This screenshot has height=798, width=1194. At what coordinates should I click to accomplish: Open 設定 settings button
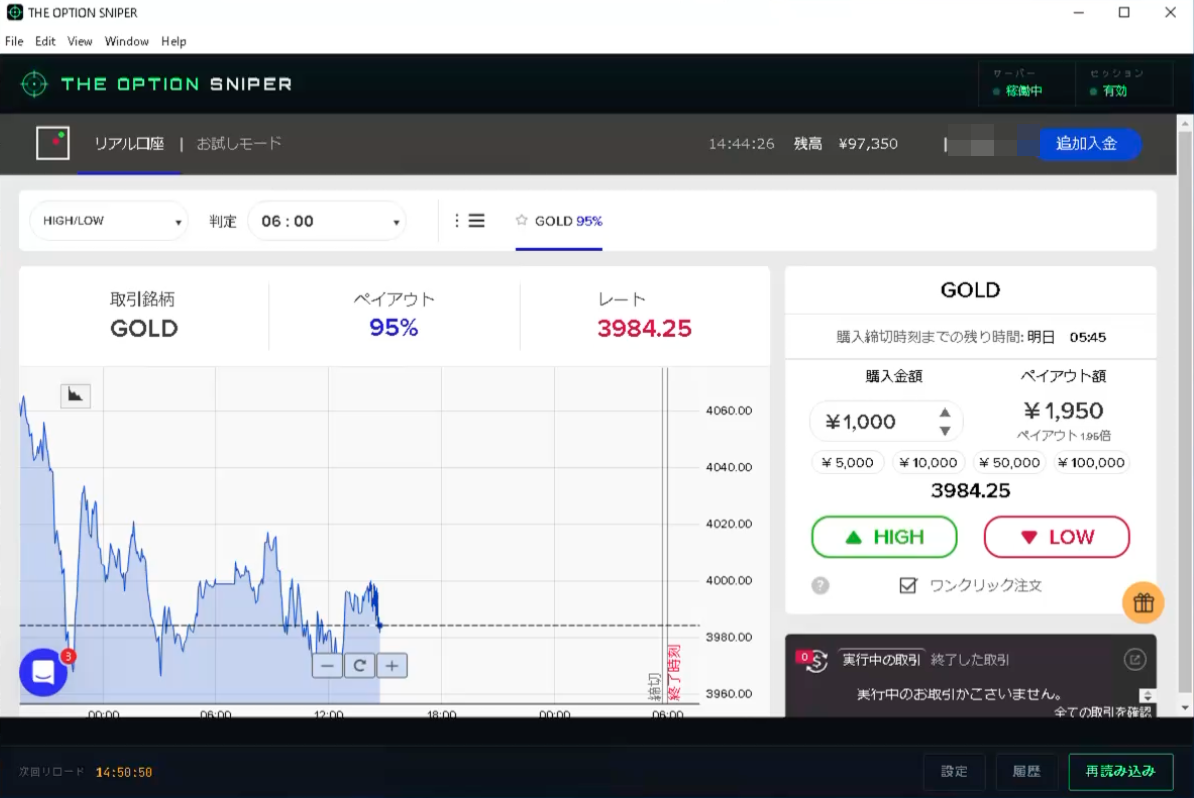click(954, 771)
